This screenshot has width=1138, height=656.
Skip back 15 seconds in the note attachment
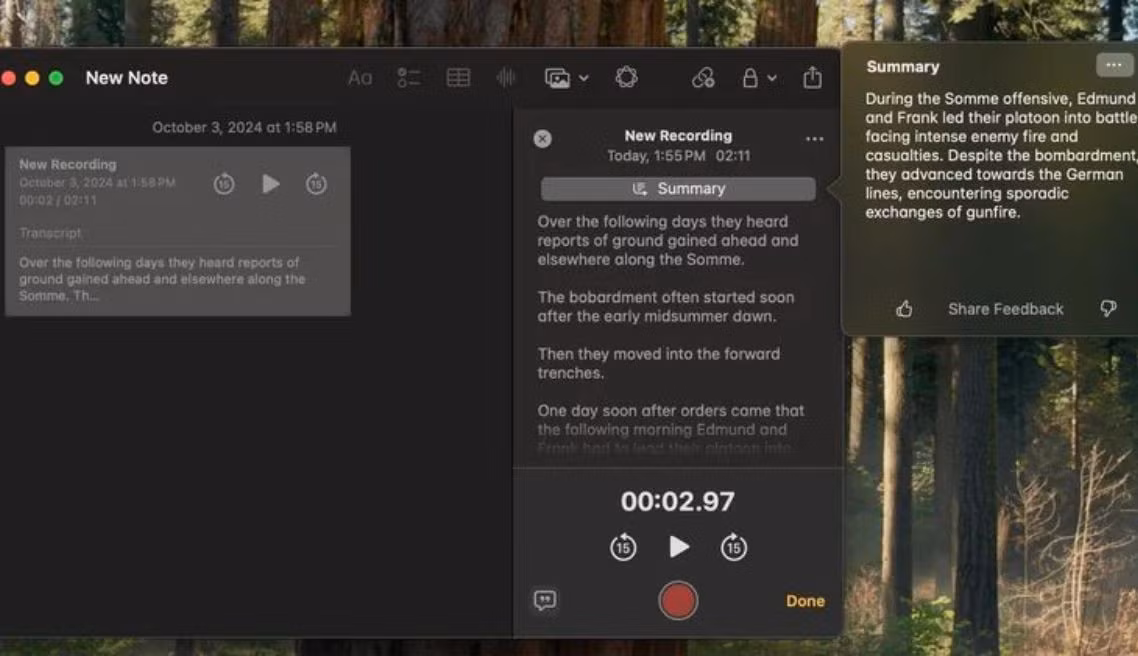coord(224,184)
